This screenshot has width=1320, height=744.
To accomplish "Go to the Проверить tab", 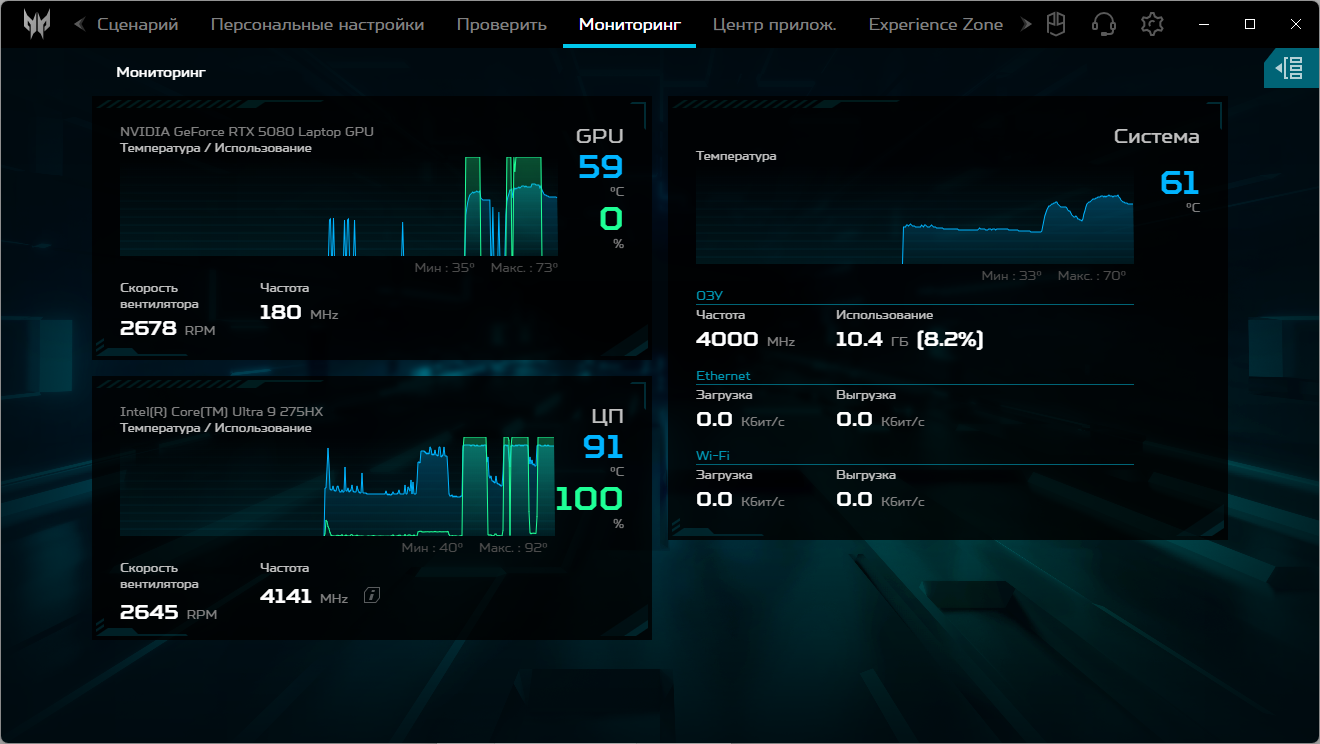I will click(x=502, y=24).
